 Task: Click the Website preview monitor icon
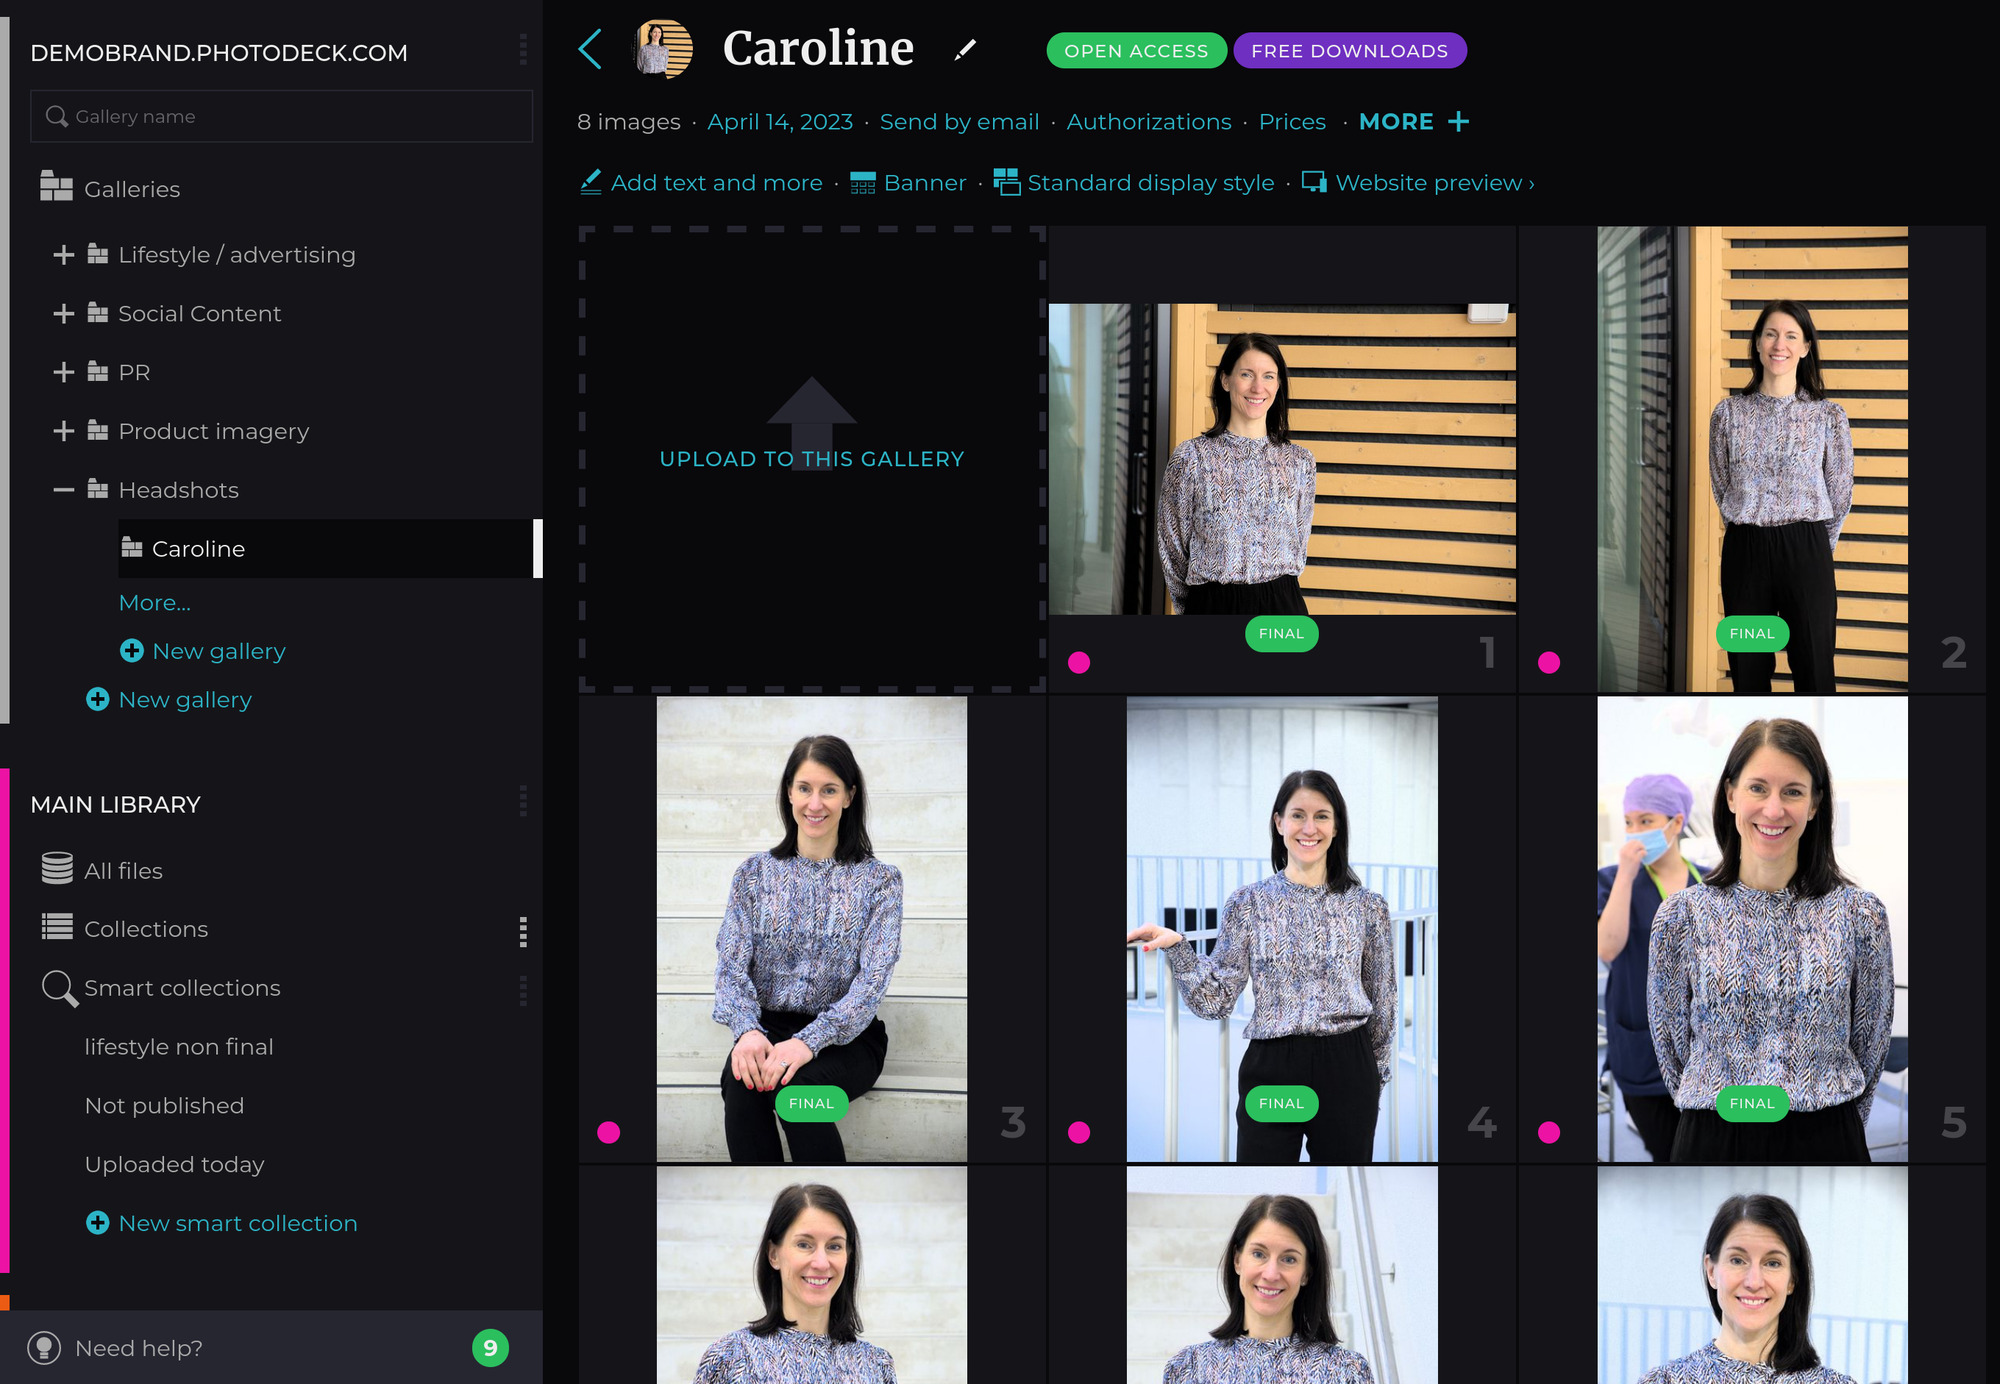tap(1314, 182)
